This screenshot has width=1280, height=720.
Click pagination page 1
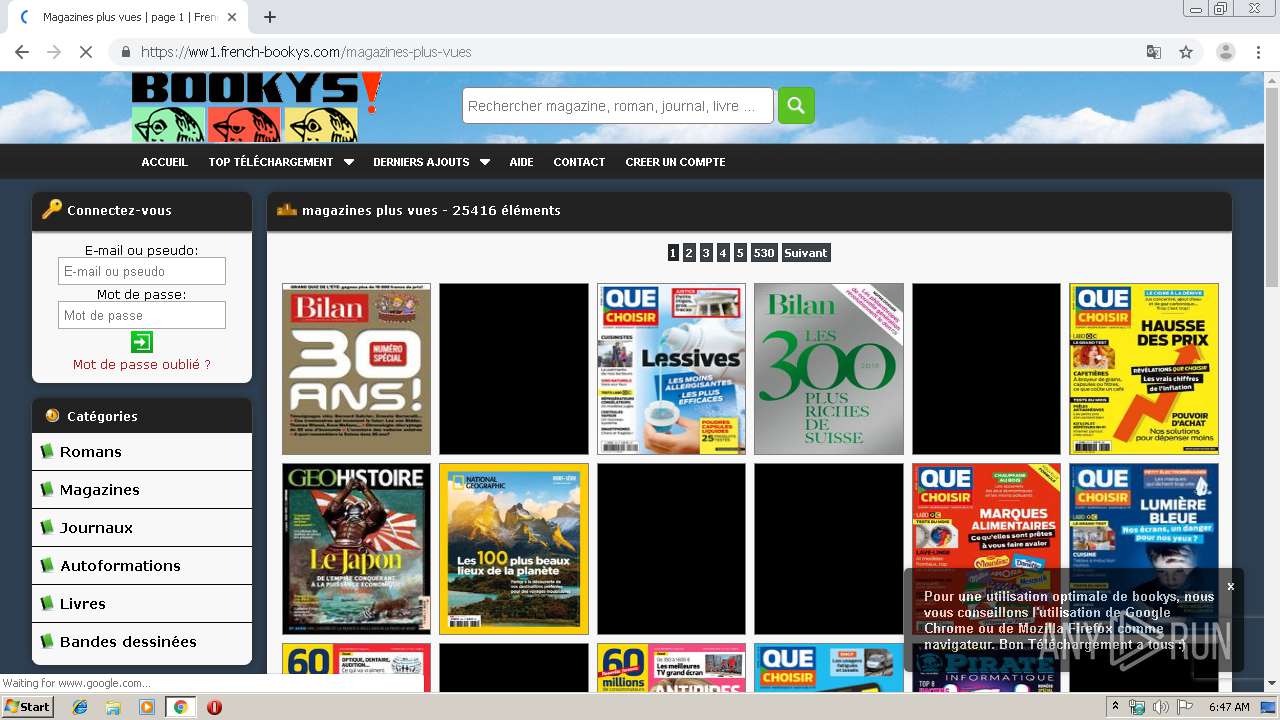tap(673, 253)
